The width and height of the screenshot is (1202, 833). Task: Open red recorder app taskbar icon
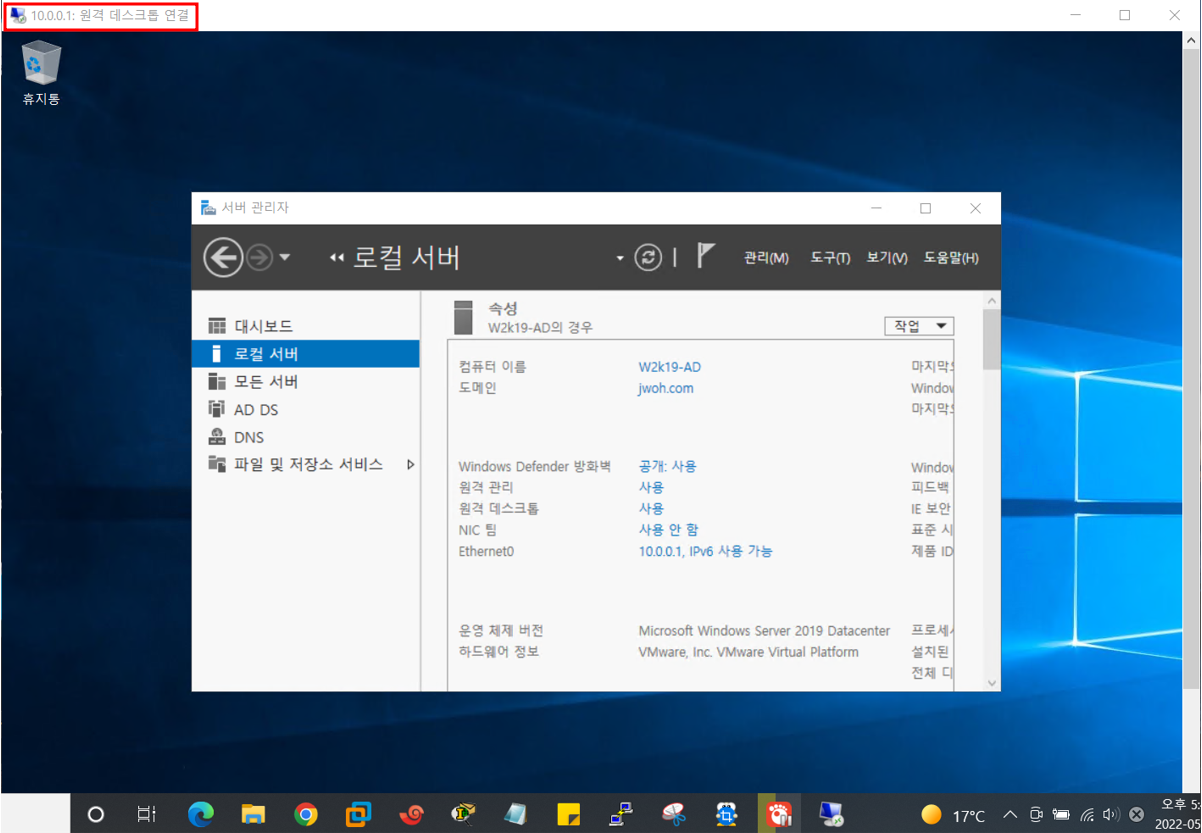[x=778, y=814]
